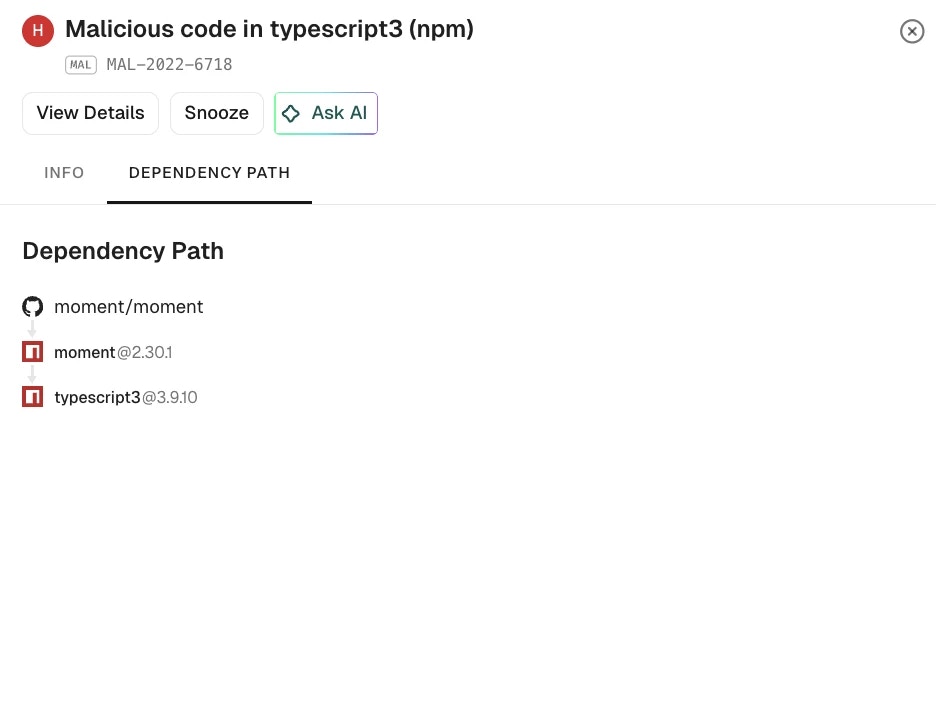Select the moment@2.30.1 package

point(113,353)
